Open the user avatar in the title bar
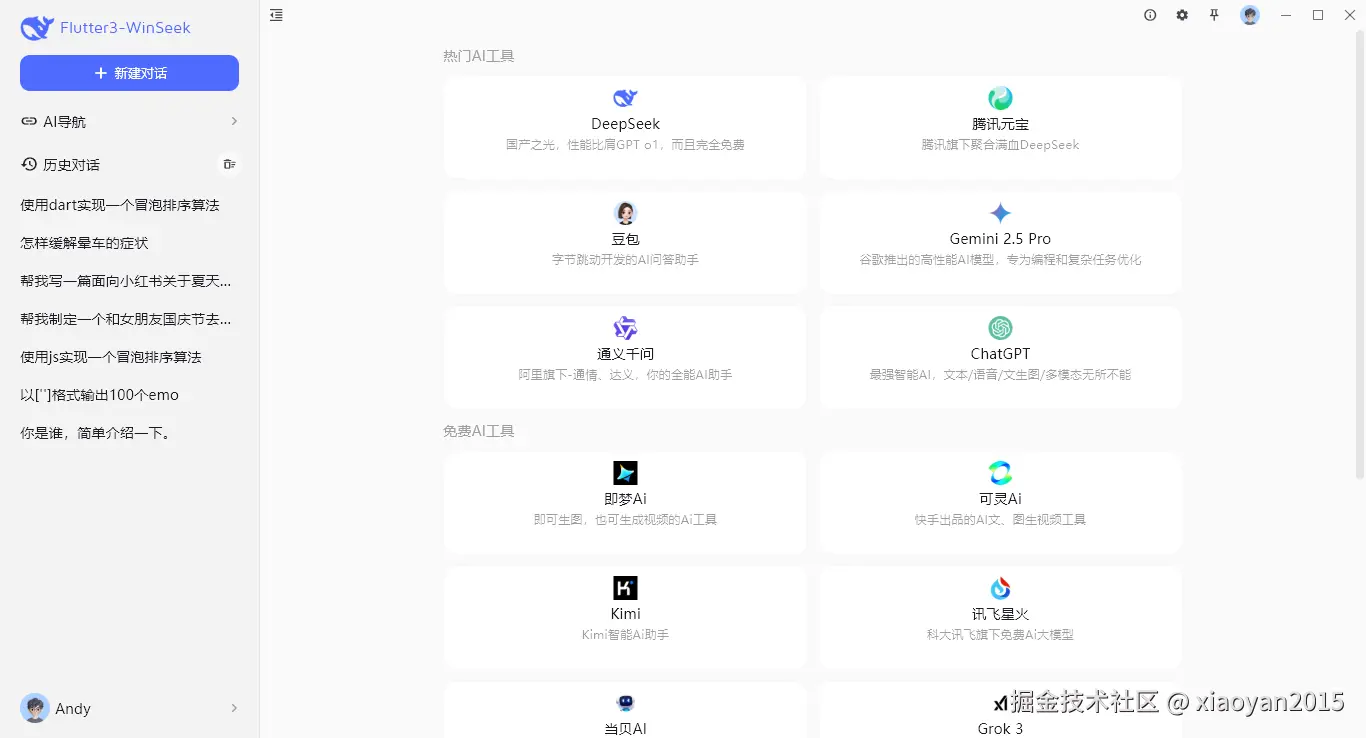Viewport: 1366px width, 738px height. point(1250,15)
